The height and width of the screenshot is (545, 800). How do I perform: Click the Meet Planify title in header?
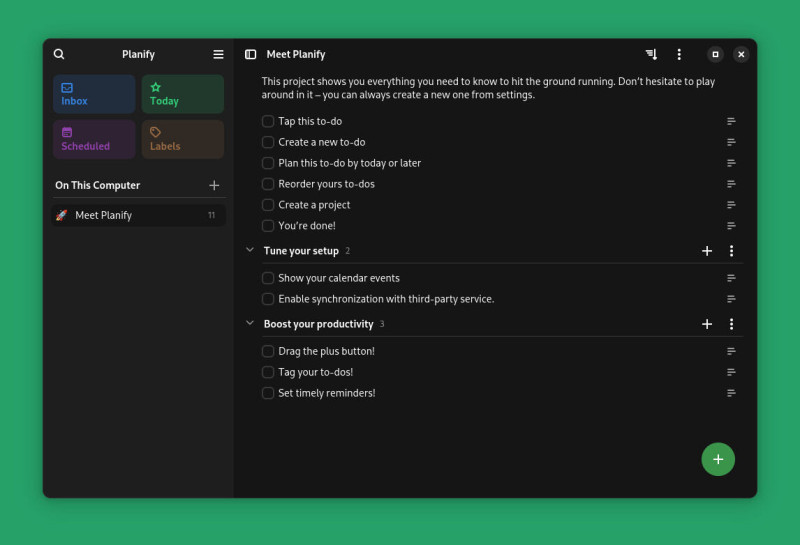click(x=296, y=54)
